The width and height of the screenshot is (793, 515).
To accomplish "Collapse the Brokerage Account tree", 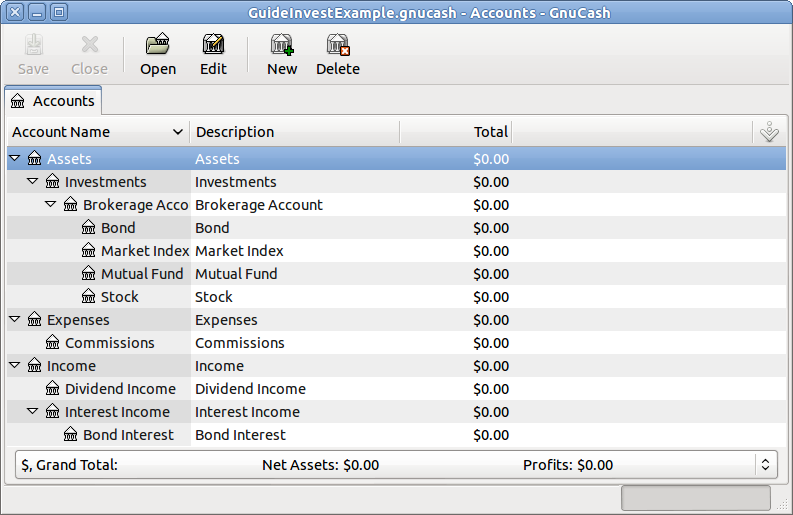I will coord(51,204).
